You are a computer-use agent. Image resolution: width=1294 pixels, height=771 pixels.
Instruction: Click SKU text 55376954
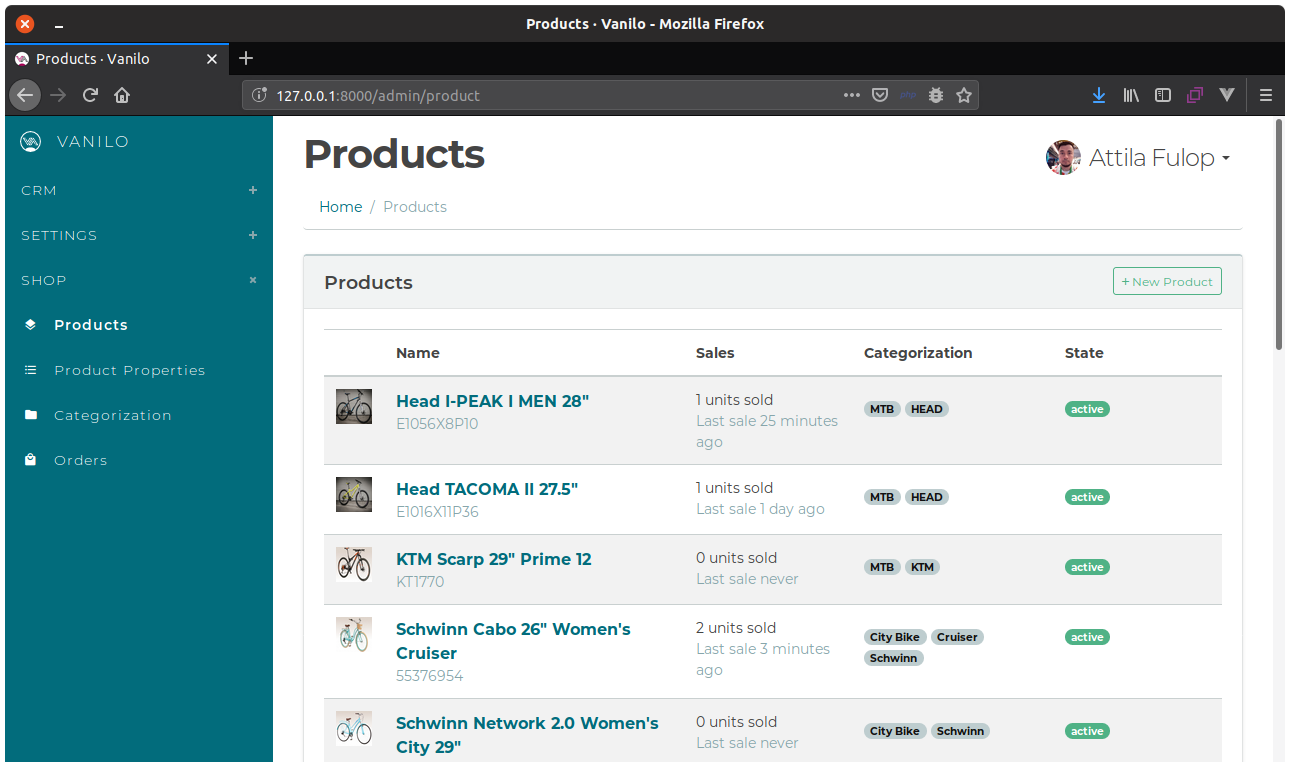tap(430, 676)
